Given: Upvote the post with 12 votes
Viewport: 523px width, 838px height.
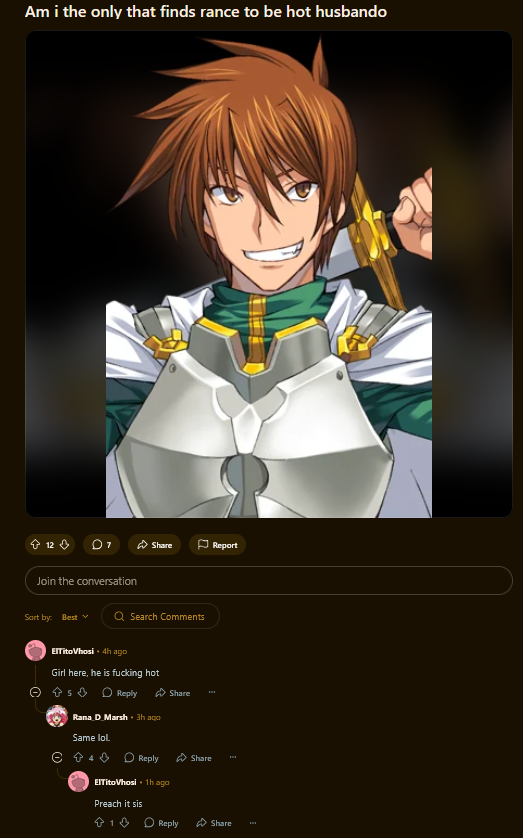Looking at the screenshot, I should pyautogui.click(x=35, y=545).
